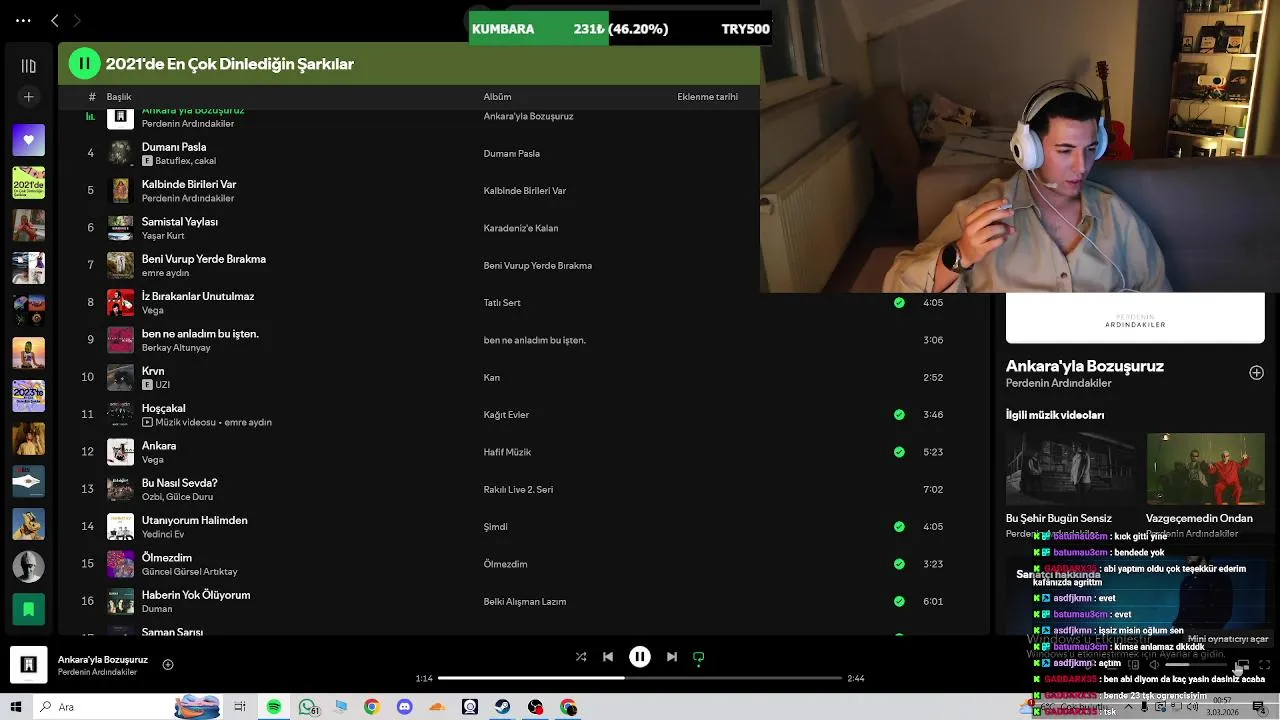Sort by the # column header
Viewport: 1280px width, 720px height.
point(92,97)
